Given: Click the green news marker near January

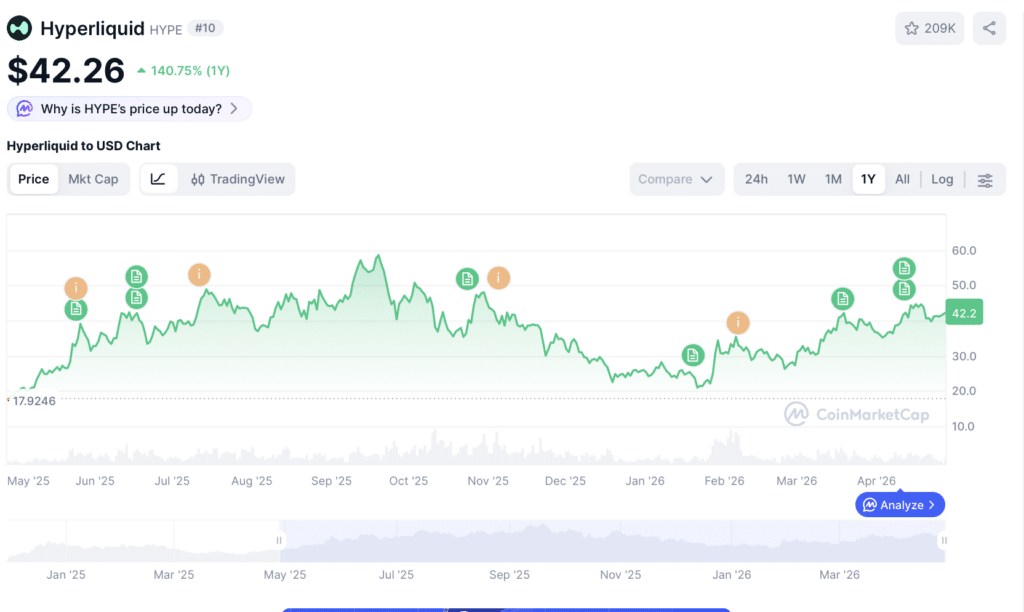Looking at the screenshot, I should point(693,355).
